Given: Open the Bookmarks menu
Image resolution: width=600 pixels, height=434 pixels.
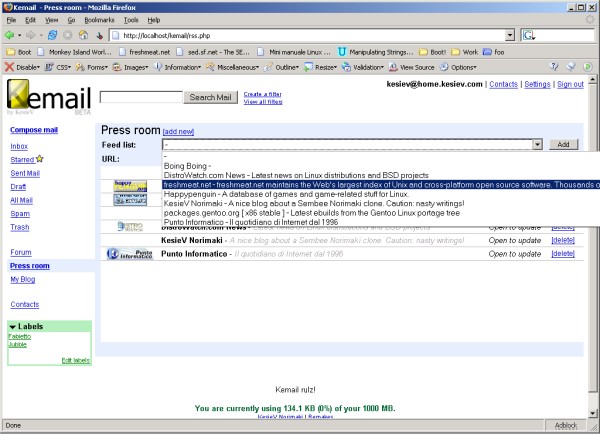Looking at the screenshot, I should [99, 20].
